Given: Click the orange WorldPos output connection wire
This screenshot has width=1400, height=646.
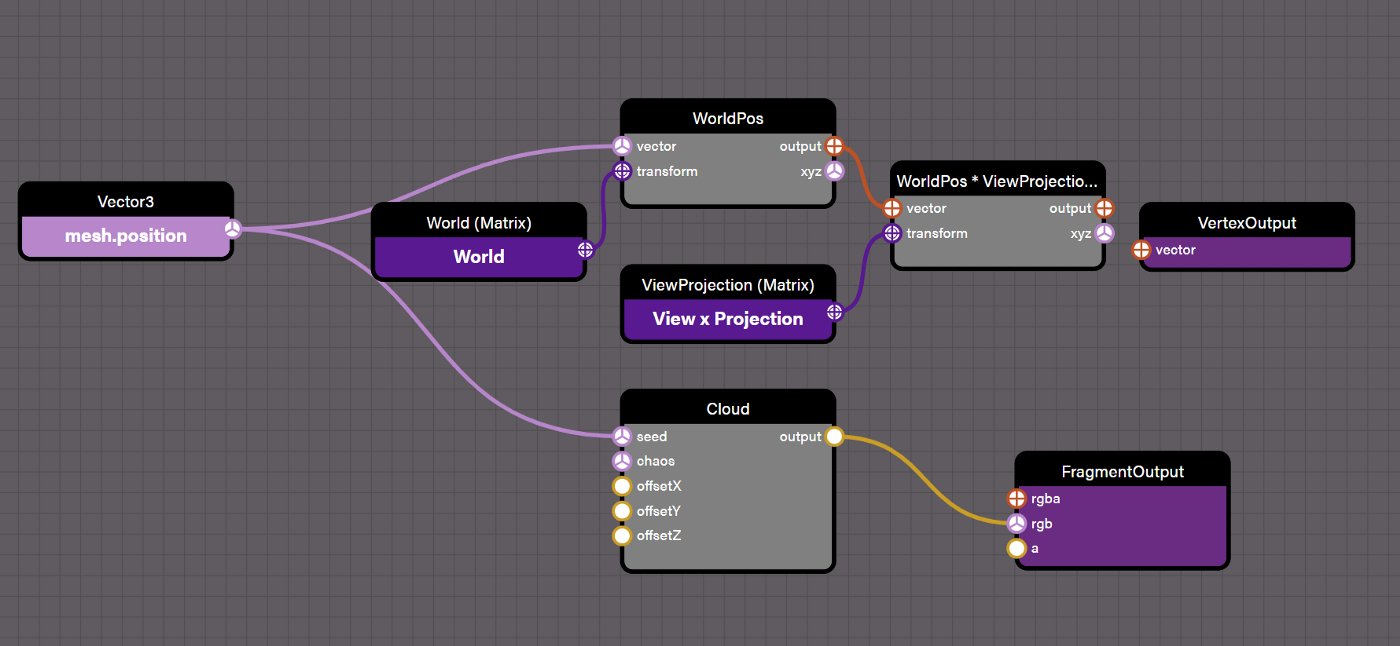Looking at the screenshot, I should pos(864,177).
